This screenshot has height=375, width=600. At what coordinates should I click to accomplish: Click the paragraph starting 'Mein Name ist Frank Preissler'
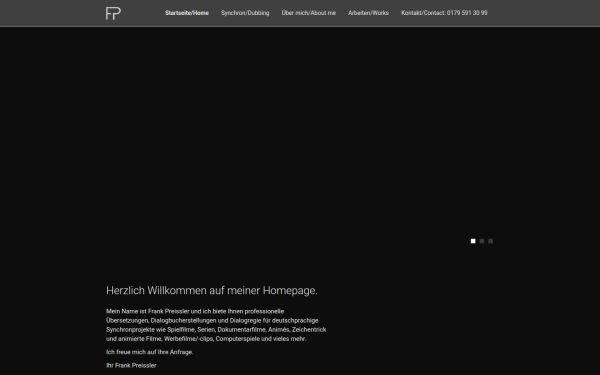click(216, 325)
